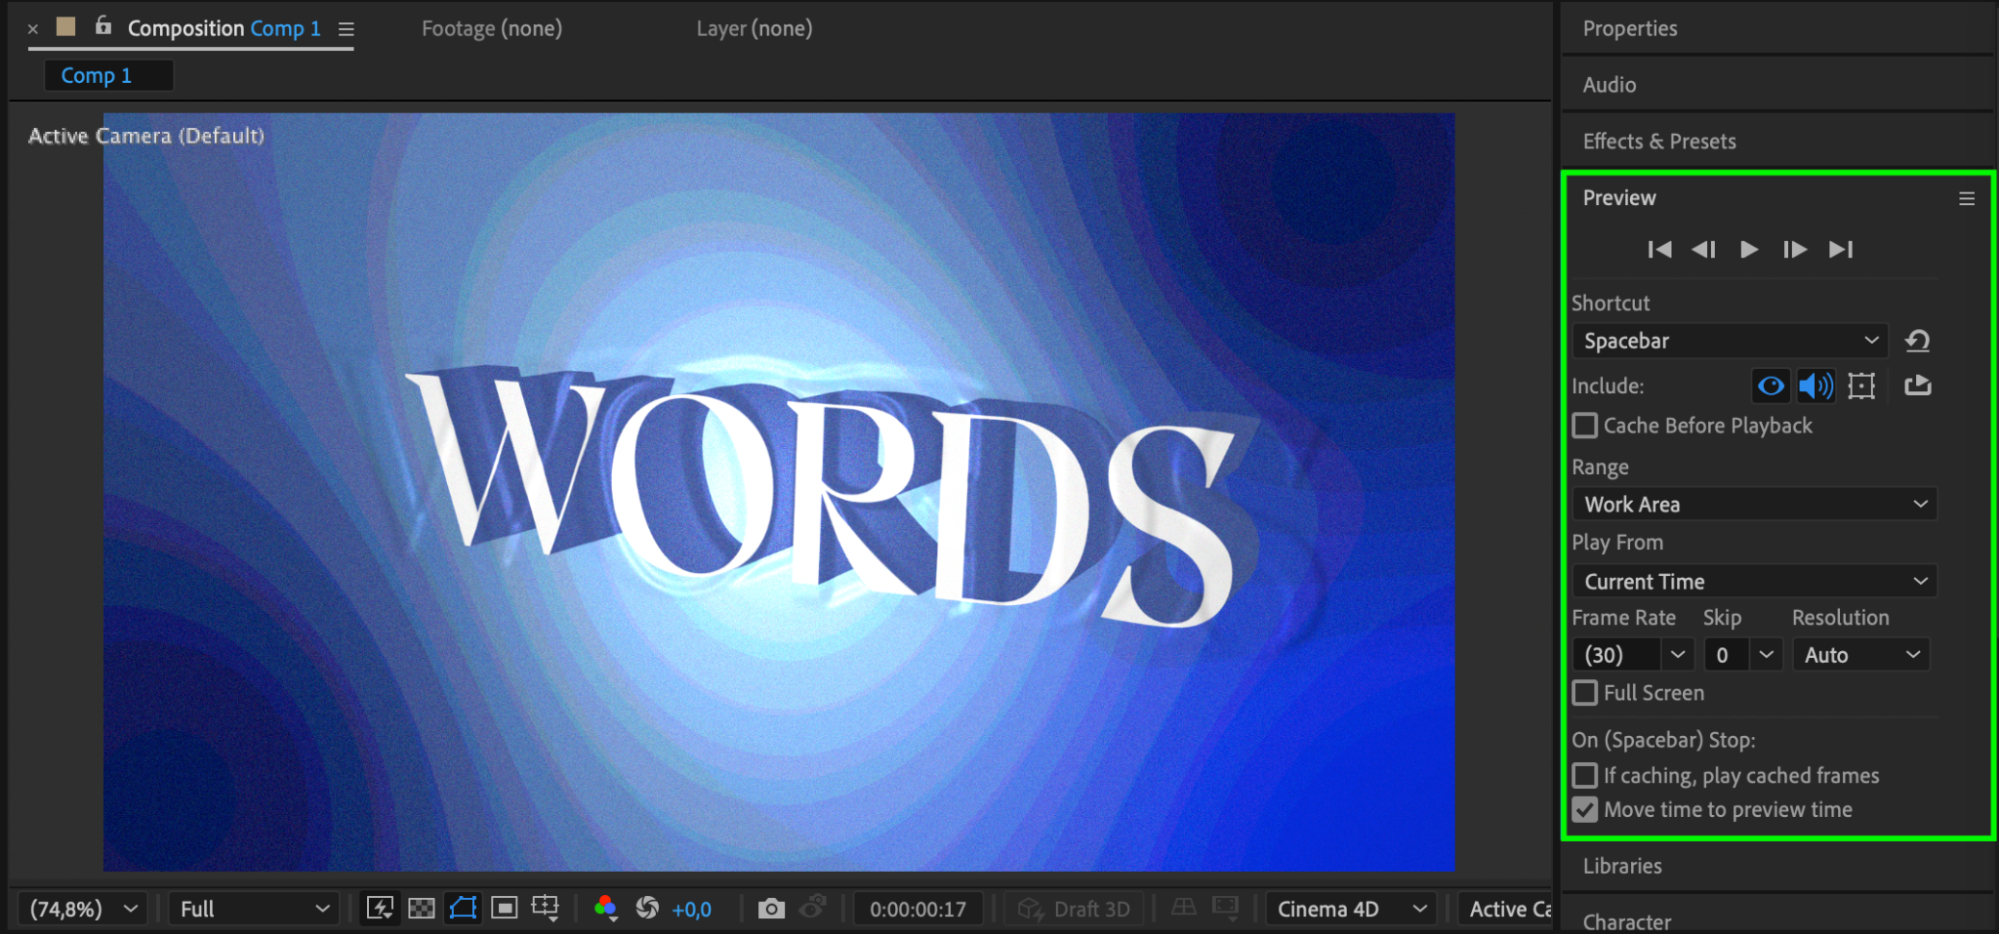1999x935 pixels.
Task: Toggle video inclusion eye icon in Preview
Action: [1770, 386]
